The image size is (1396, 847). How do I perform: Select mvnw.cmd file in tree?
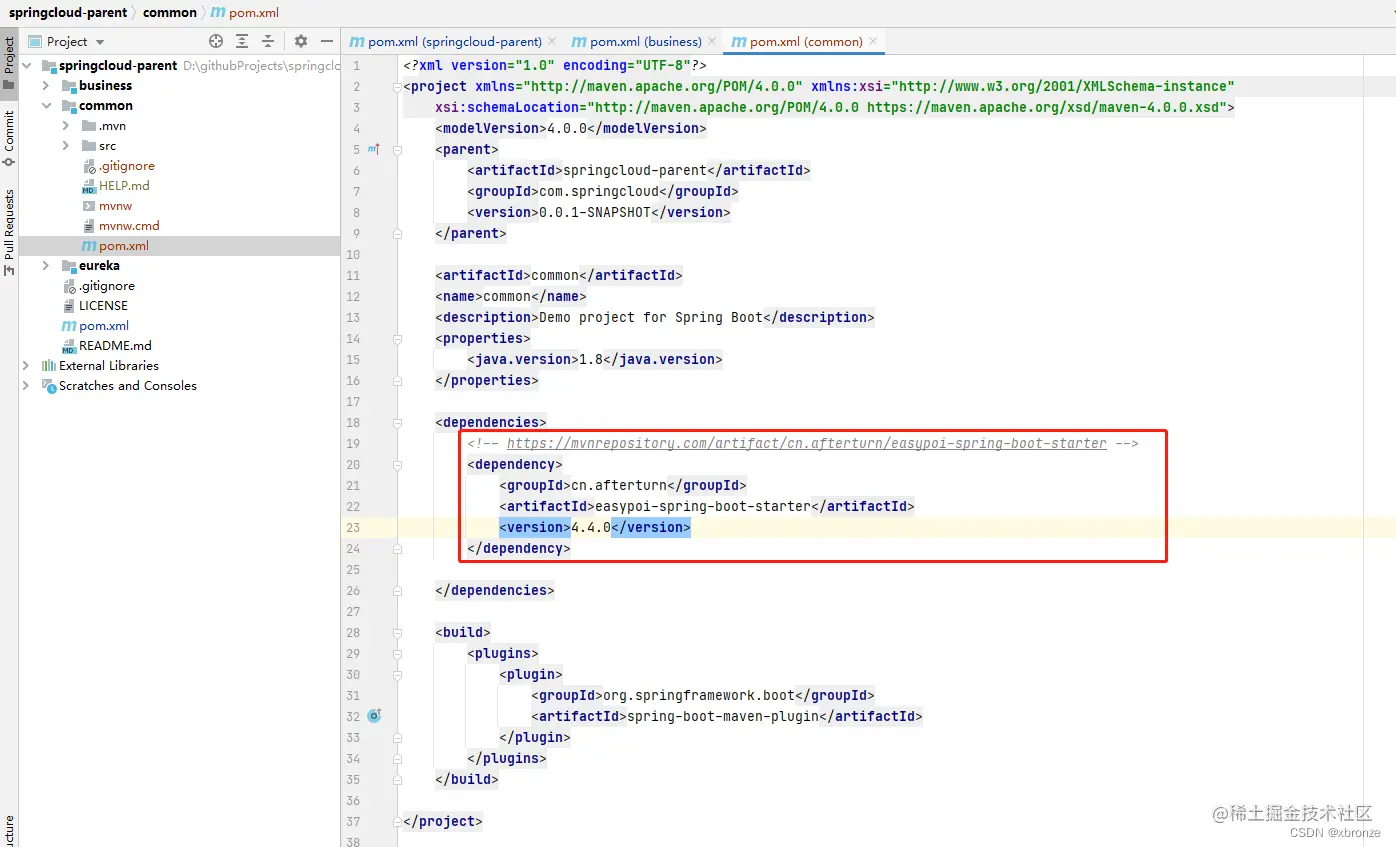tap(129, 226)
